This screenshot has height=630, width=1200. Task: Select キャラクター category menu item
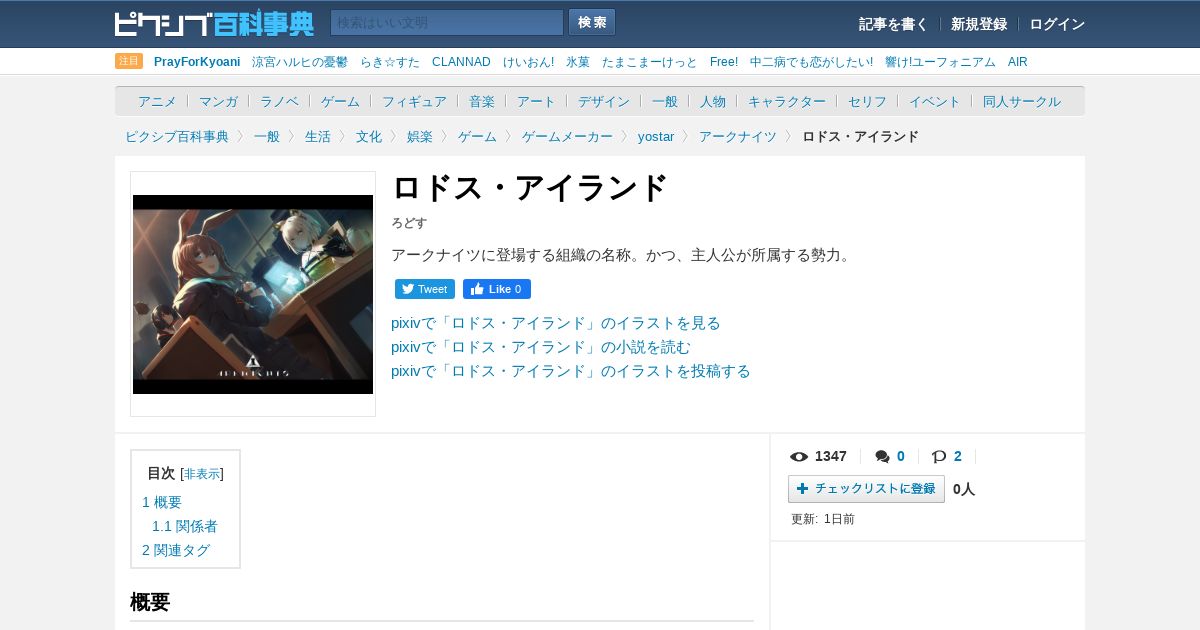787,101
